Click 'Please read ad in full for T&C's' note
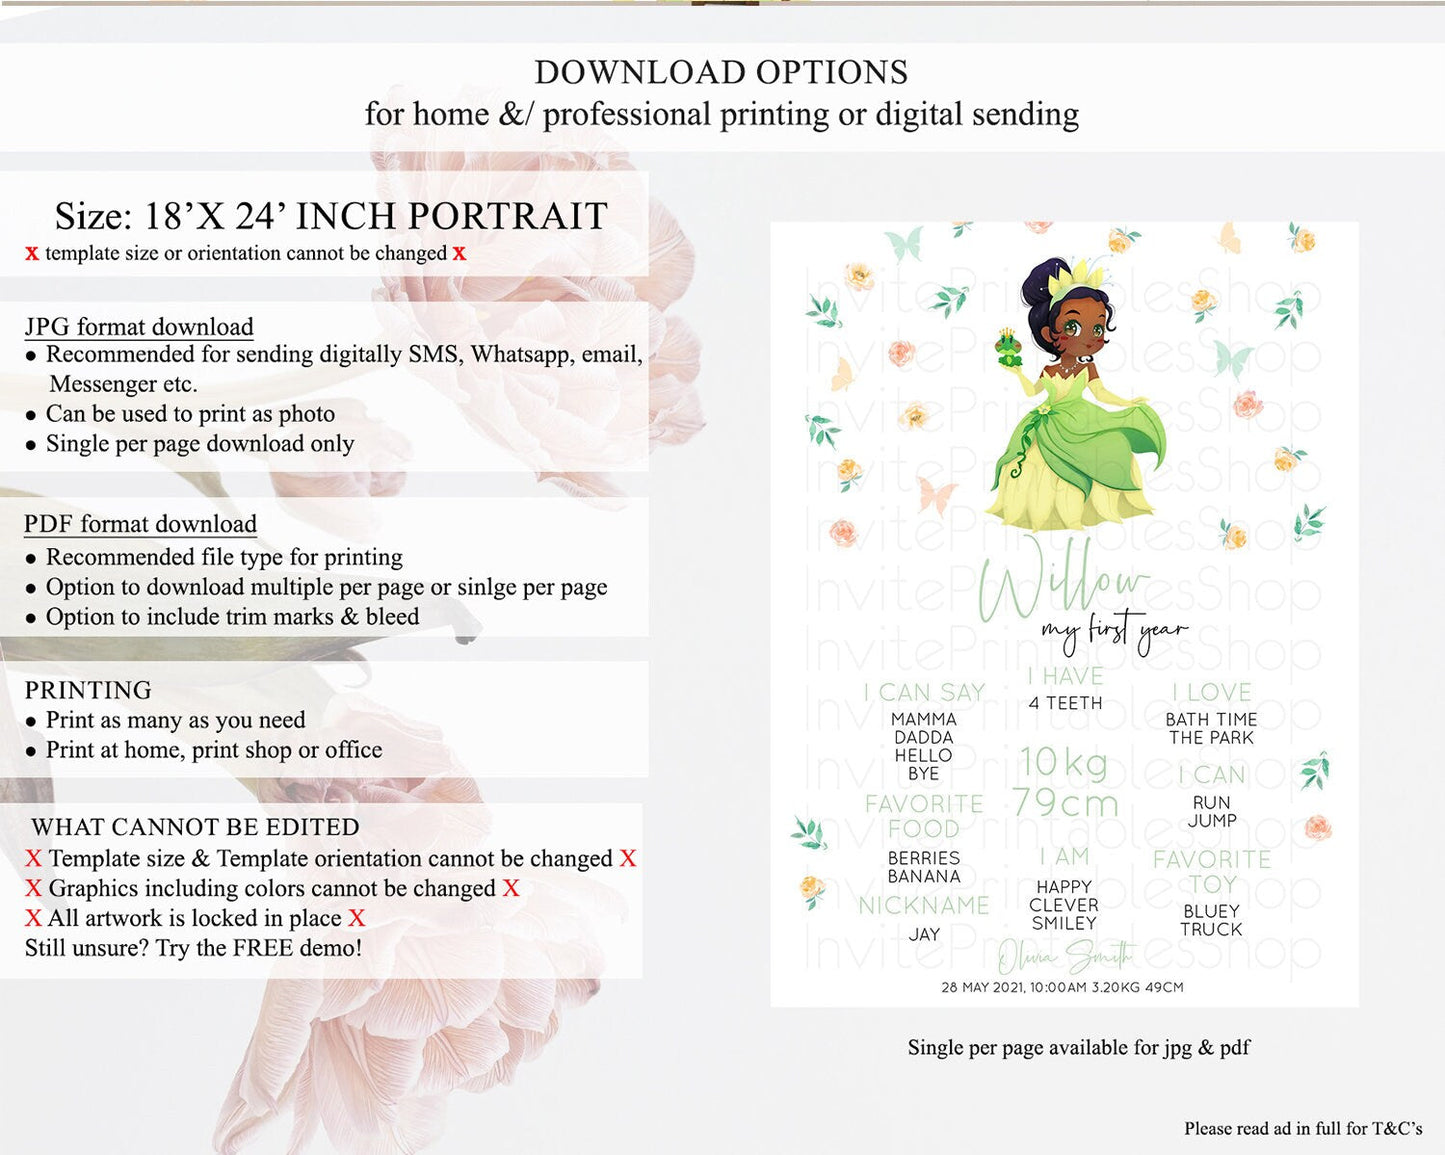 (1302, 1128)
